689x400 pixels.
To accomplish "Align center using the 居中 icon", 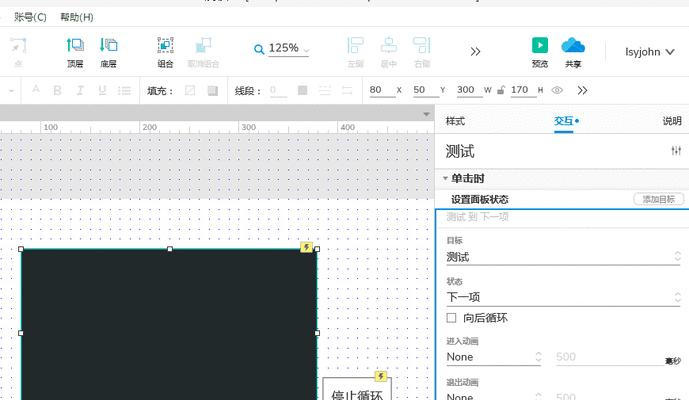I will [x=388, y=45].
